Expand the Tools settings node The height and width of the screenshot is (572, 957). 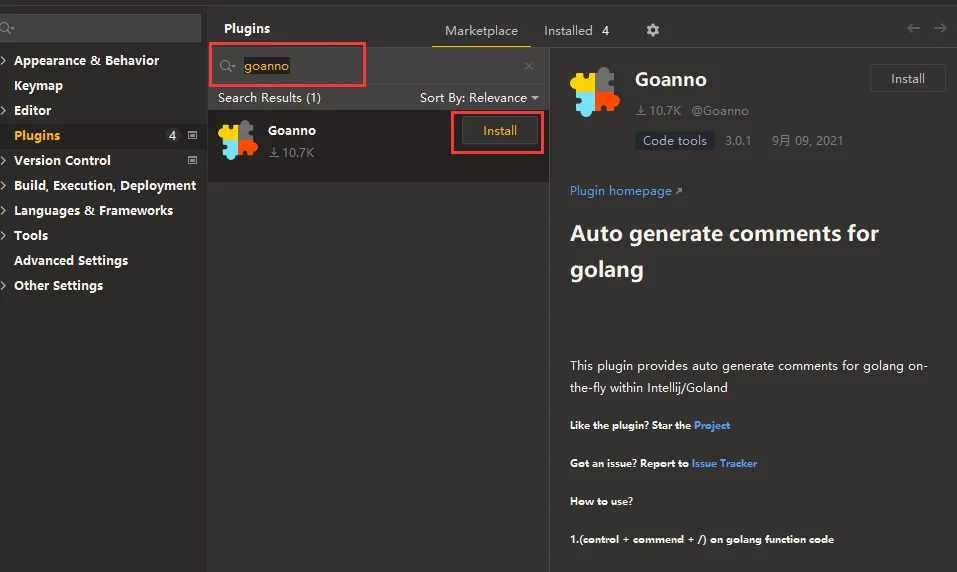(x=4, y=236)
